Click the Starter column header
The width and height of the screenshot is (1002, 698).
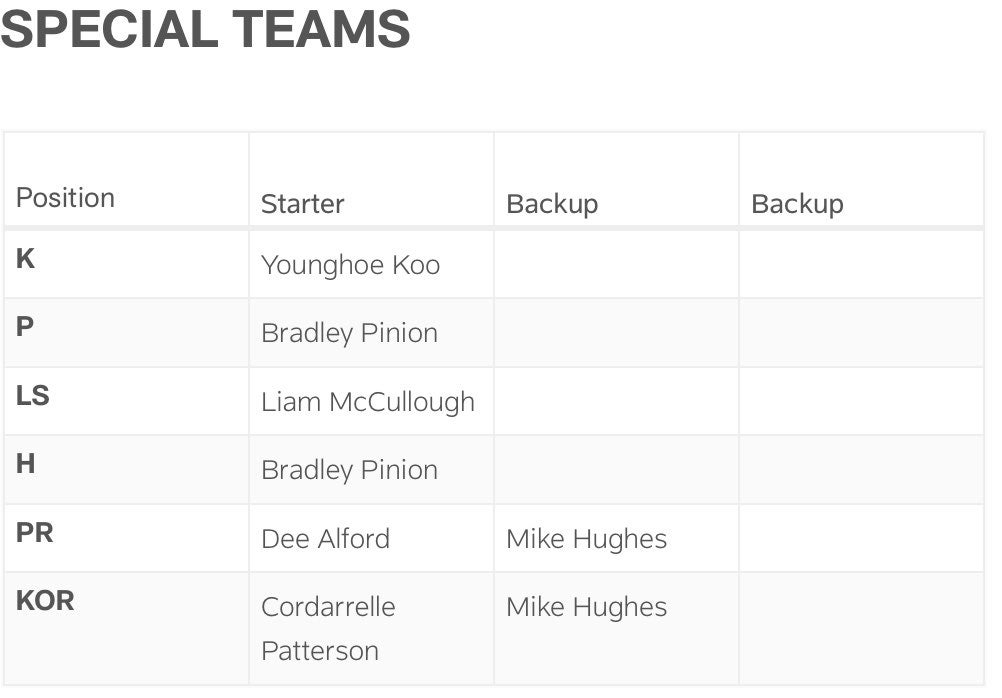pos(302,204)
